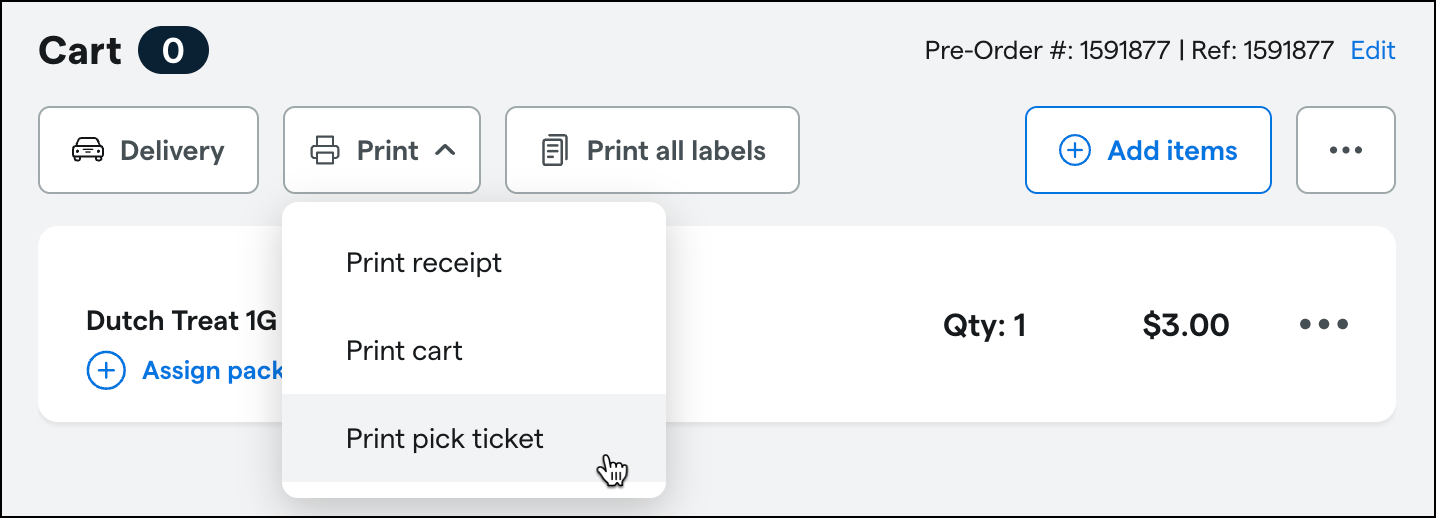This screenshot has width=1436, height=518.
Task: Select Print receipt from the menu
Action: [424, 263]
